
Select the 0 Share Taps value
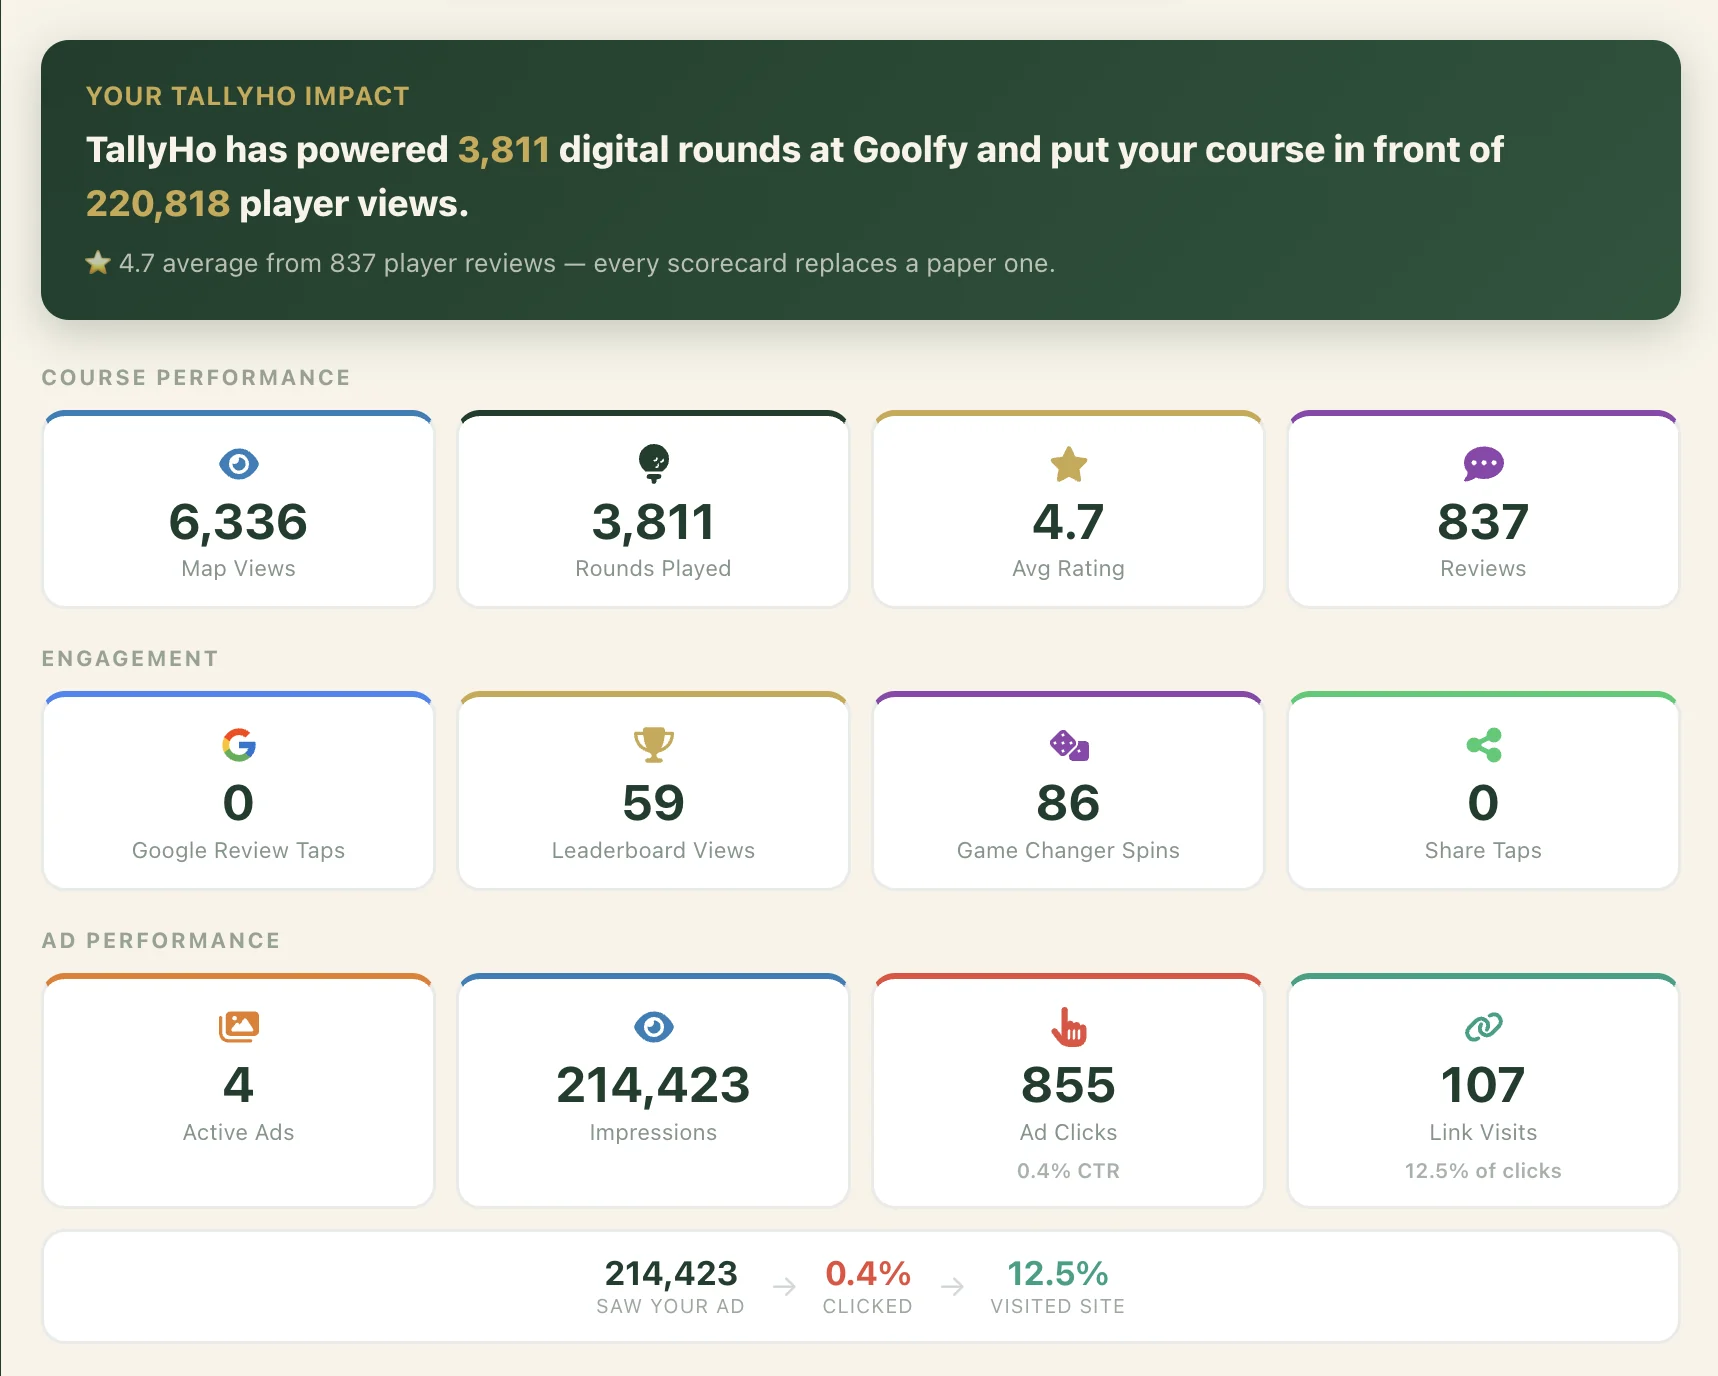point(1483,803)
